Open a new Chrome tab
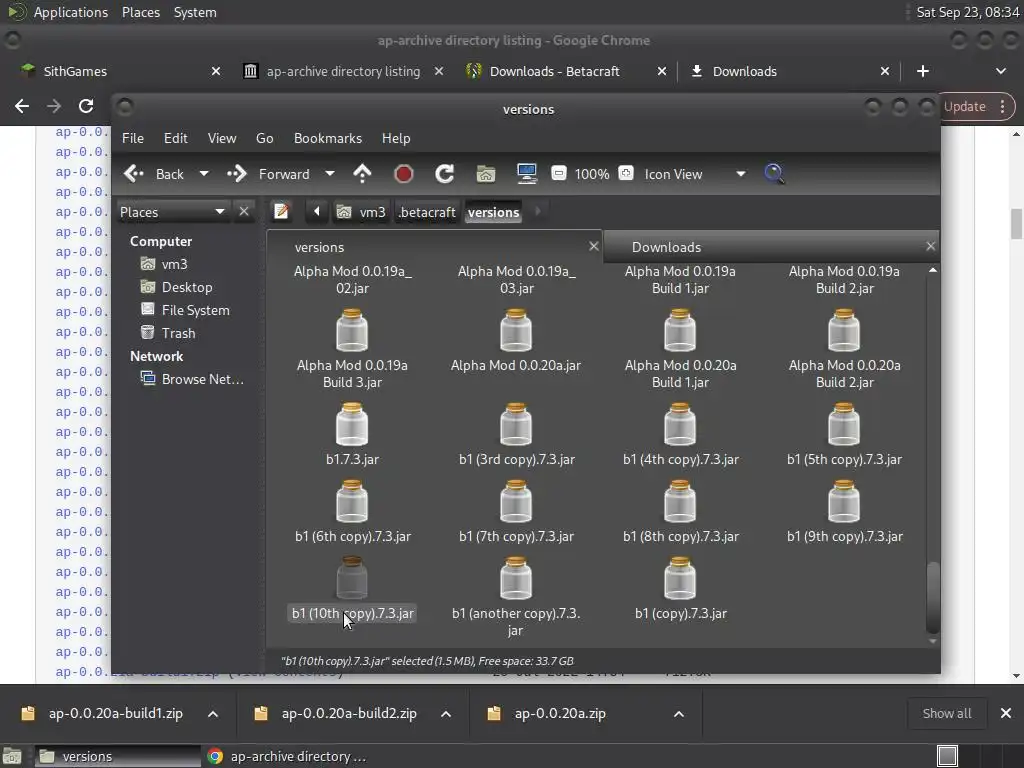Image resolution: width=1024 pixels, height=768 pixels. coord(922,71)
